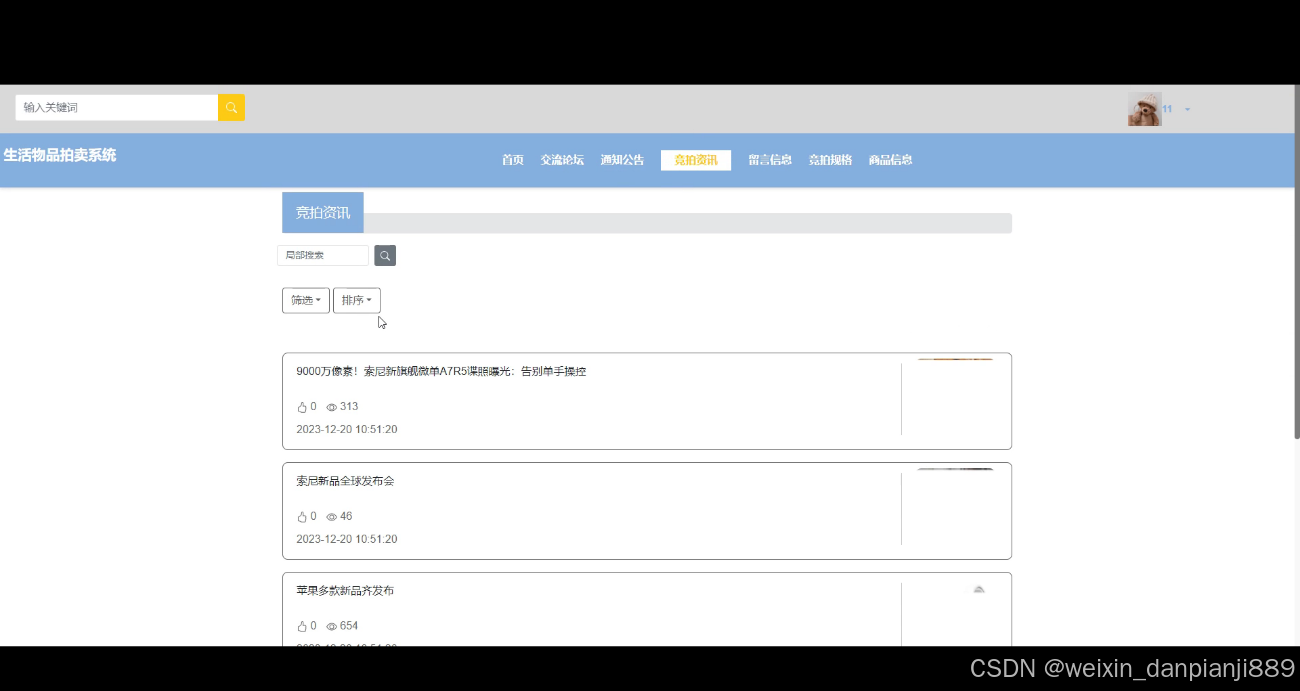Go to the 首页 home menu
Image resolution: width=1300 pixels, height=691 pixels.
click(x=513, y=160)
